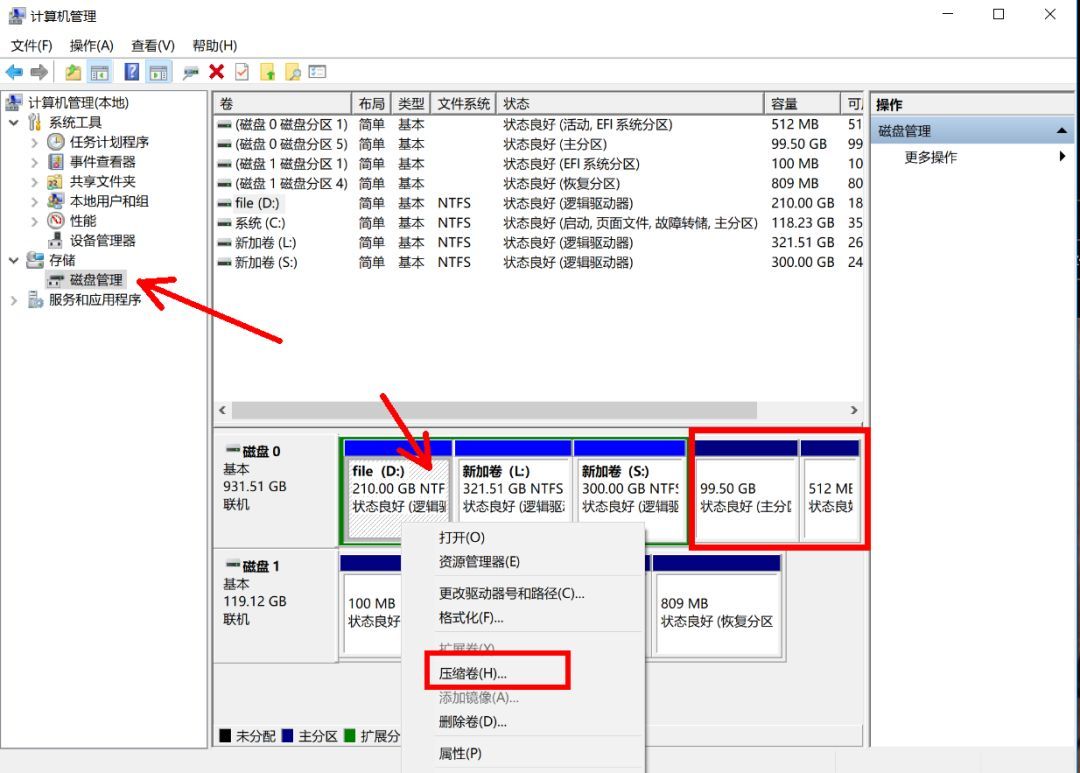This screenshot has width=1080, height=773.
Task: Open the 操作(A) menu
Action: pyautogui.click(x=91, y=46)
